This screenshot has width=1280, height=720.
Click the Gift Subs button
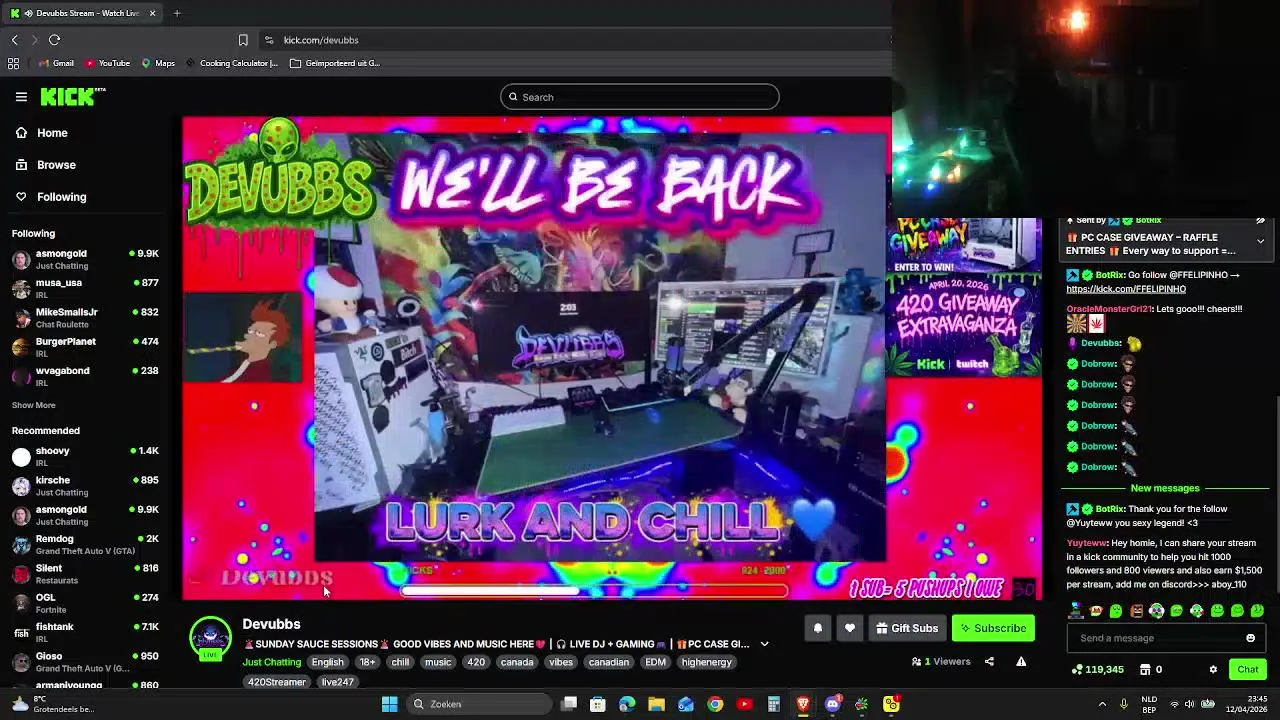(x=907, y=628)
